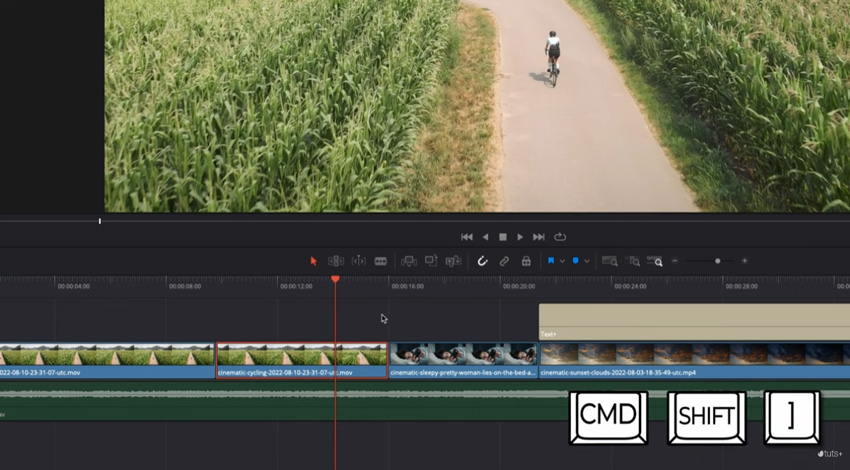
Task: Click the Replace Clip icon
Action: tap(453, 261)
